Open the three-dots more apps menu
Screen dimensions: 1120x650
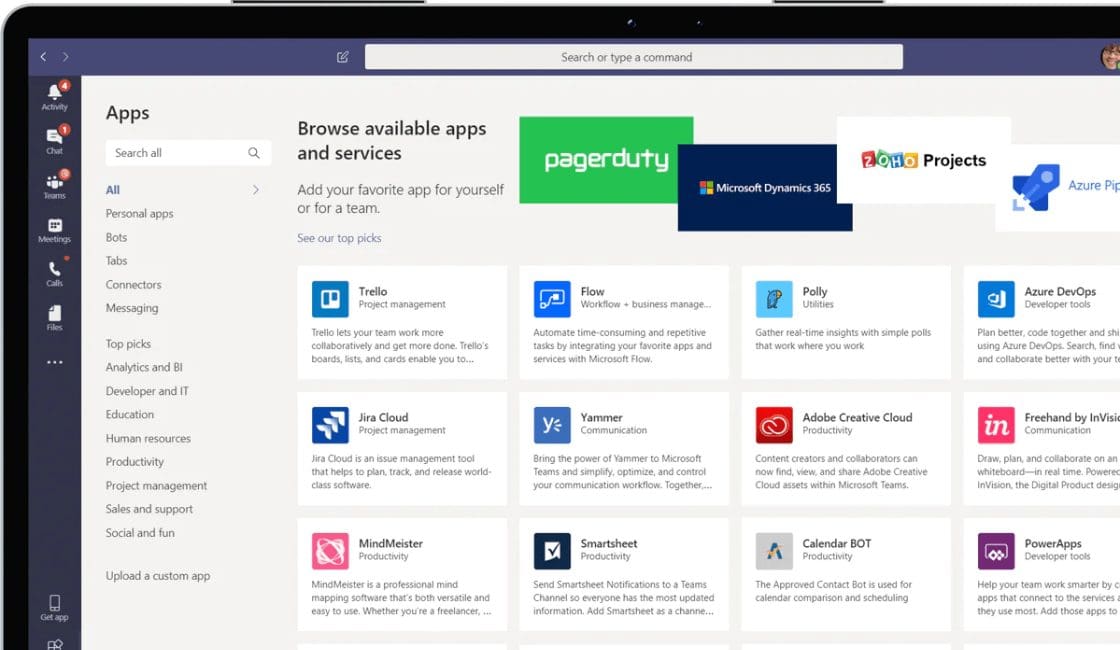(54, 362)
